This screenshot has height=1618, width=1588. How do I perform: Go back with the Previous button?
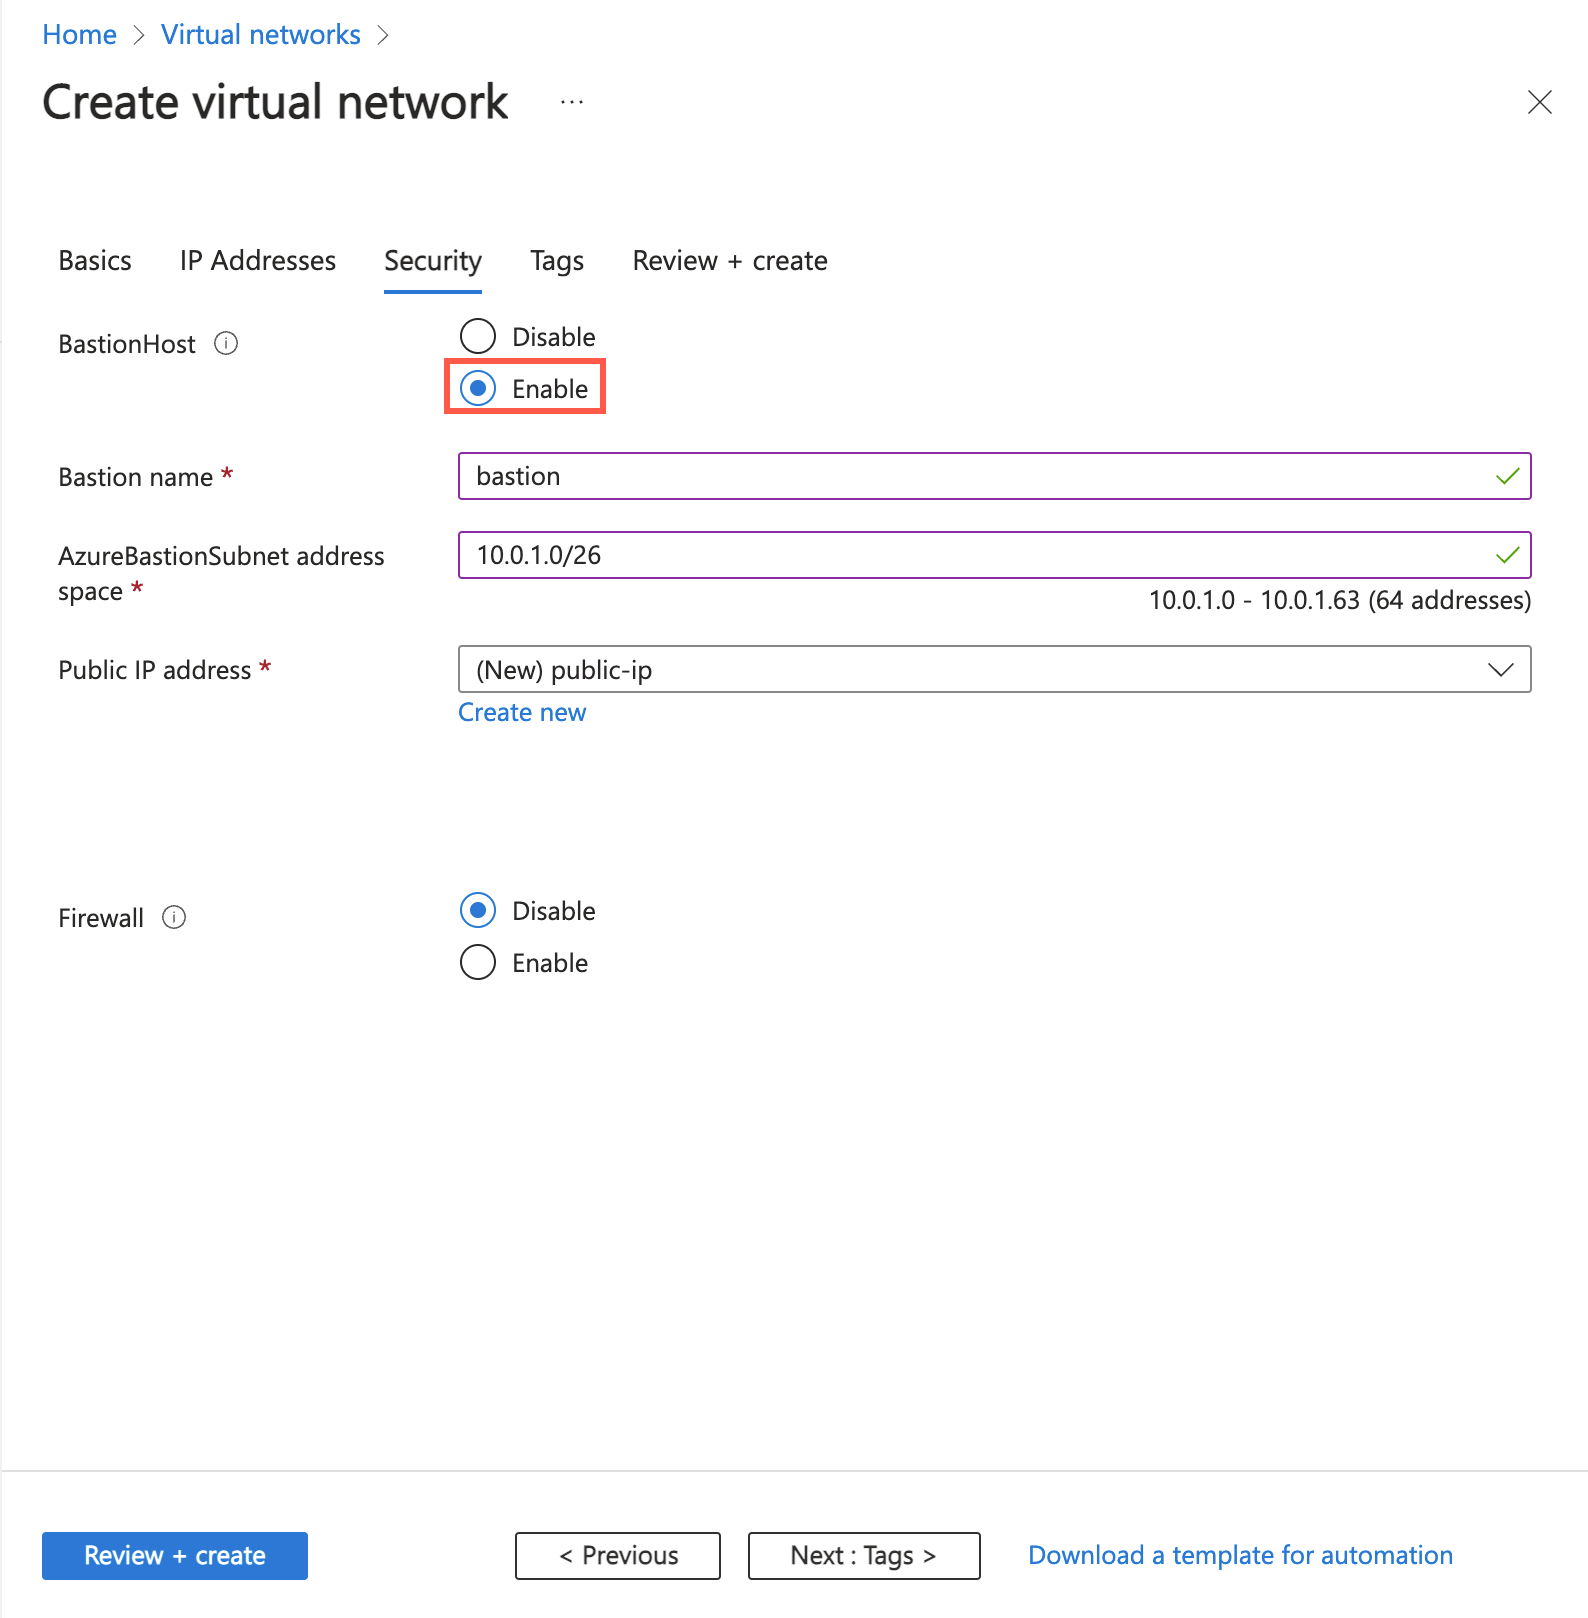(618, 1555)
